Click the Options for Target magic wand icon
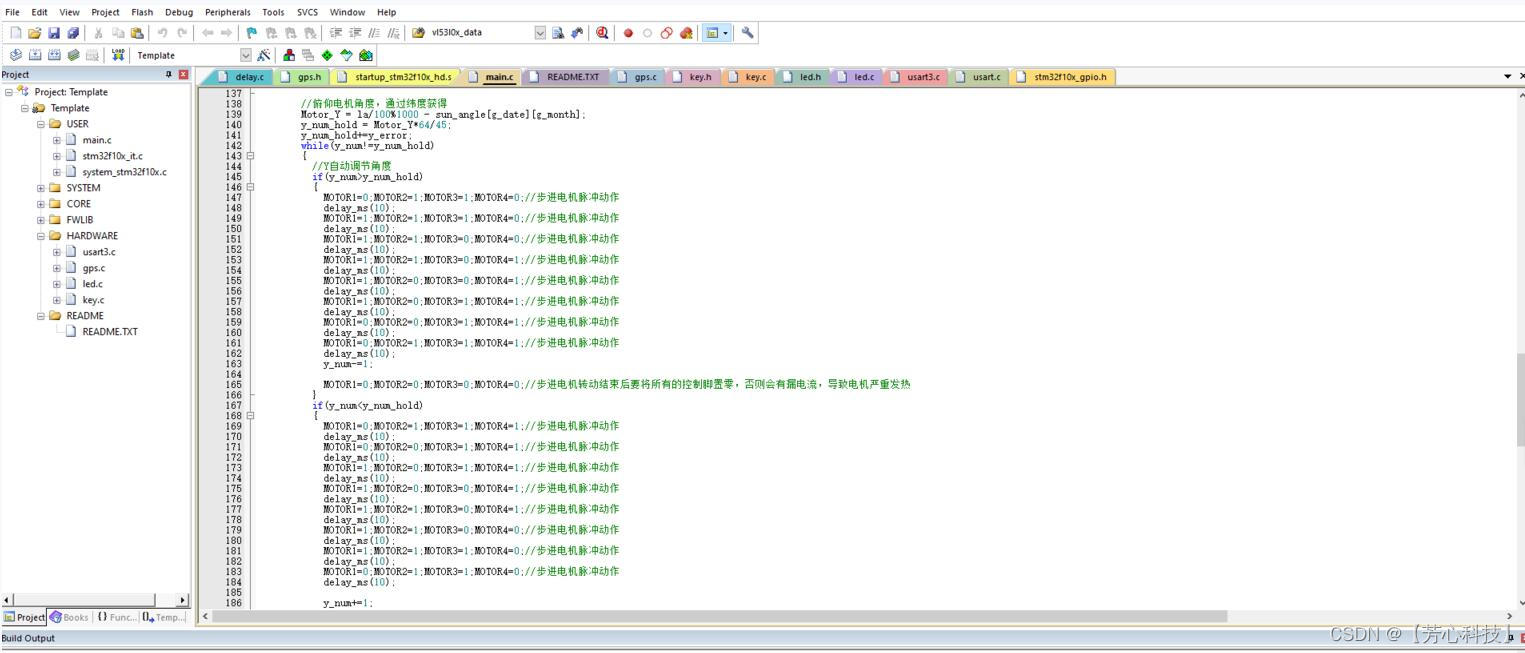Screen dimensions: 1525x653 pyautogui.click(x=264, y=55)
